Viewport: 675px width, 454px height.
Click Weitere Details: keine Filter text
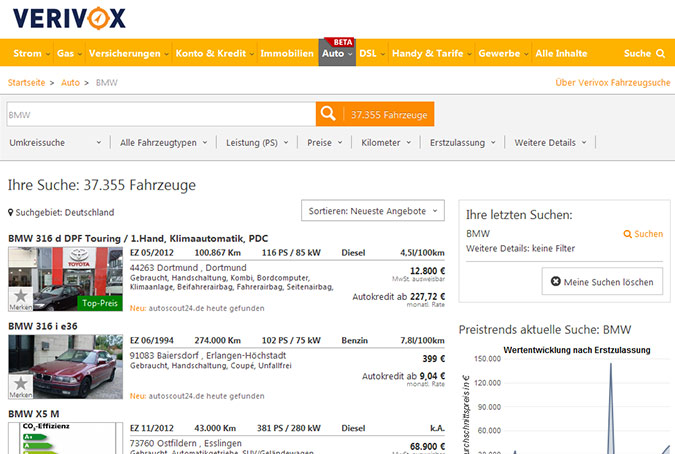520,248
